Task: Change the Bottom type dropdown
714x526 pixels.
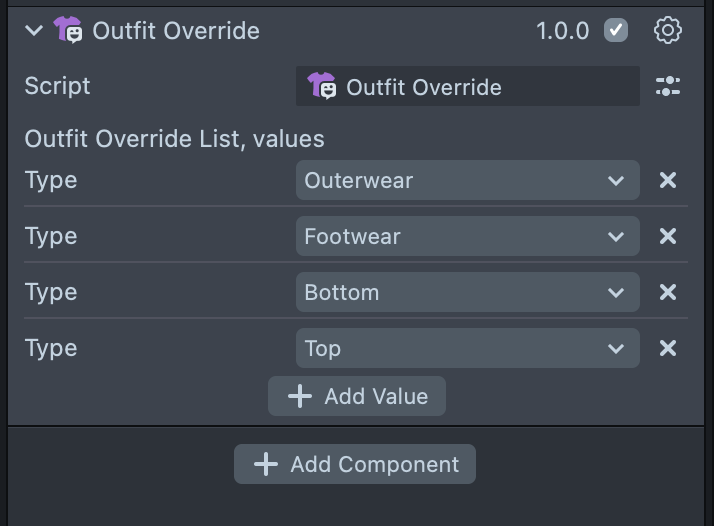Action: pos(467,292)
